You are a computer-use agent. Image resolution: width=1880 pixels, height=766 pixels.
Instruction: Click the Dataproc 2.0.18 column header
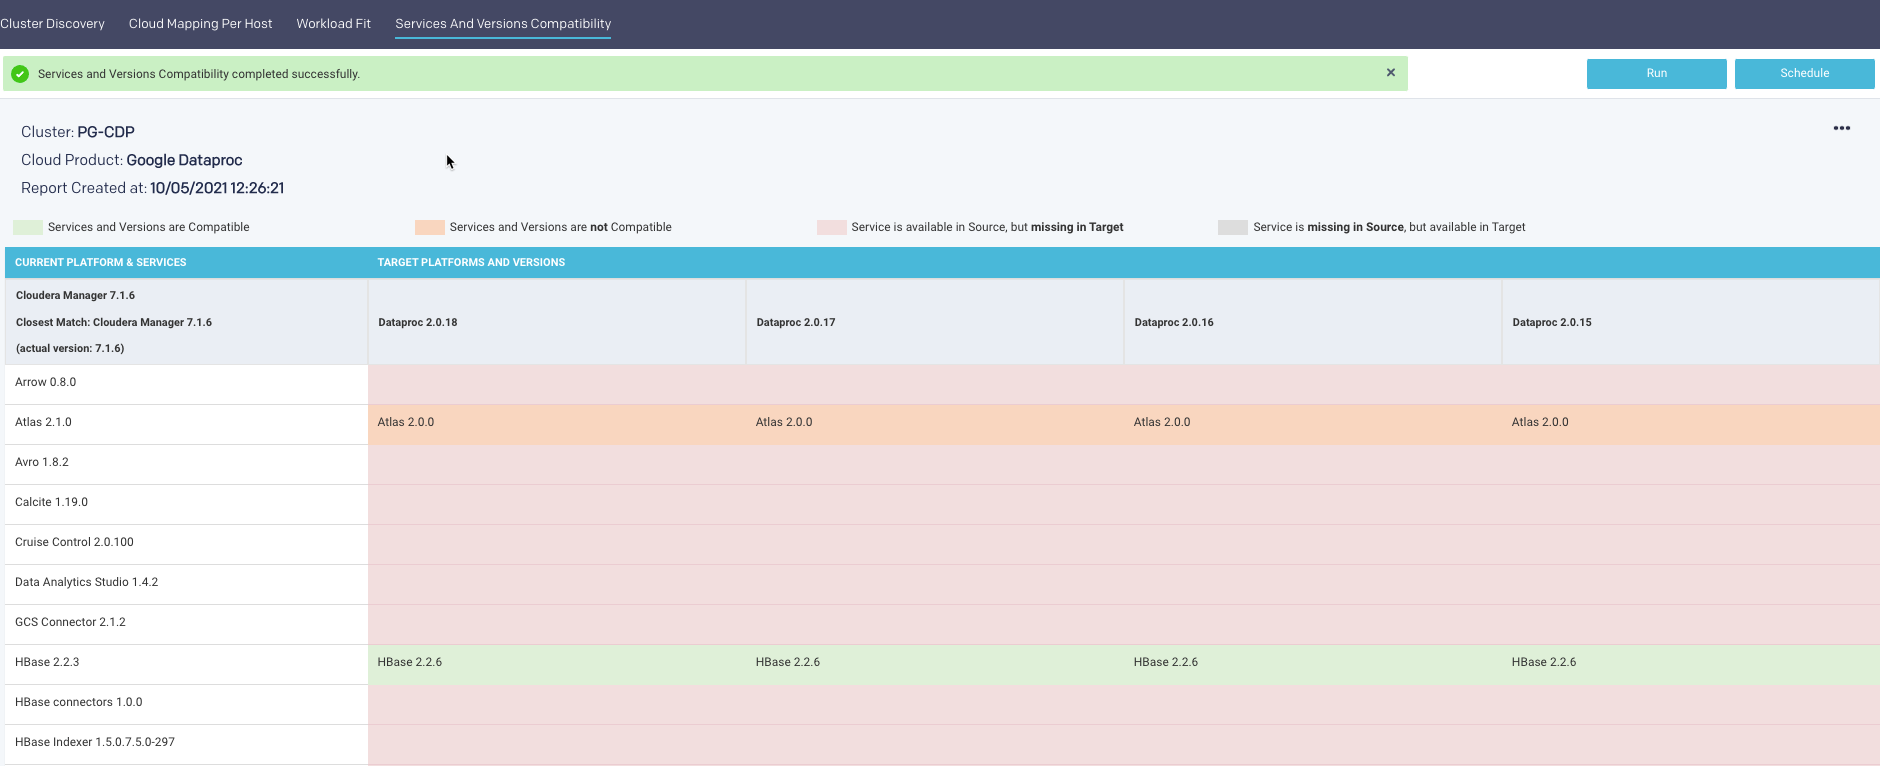(x=556, y=322)
